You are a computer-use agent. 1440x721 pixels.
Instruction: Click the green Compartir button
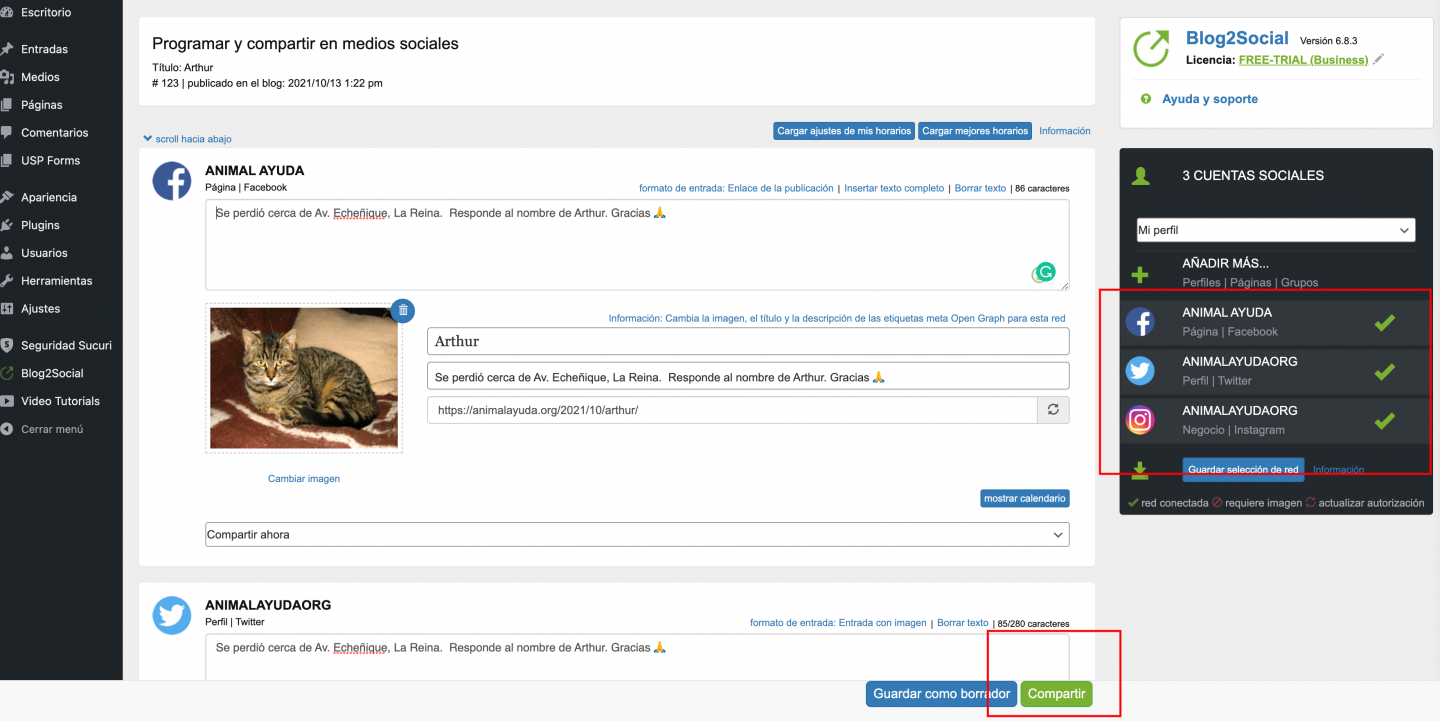[x=1056, y=694]
